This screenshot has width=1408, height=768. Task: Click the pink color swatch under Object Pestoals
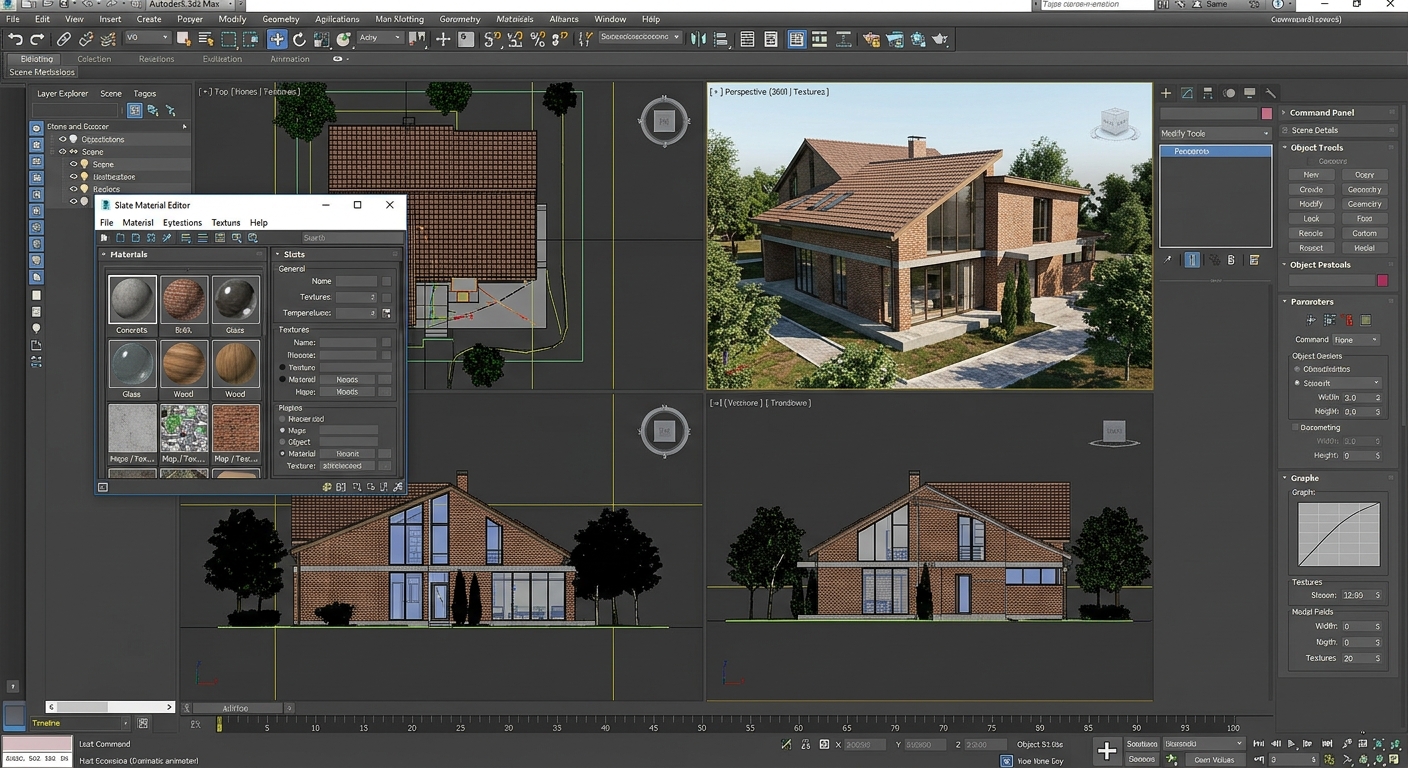point(1382,281)
